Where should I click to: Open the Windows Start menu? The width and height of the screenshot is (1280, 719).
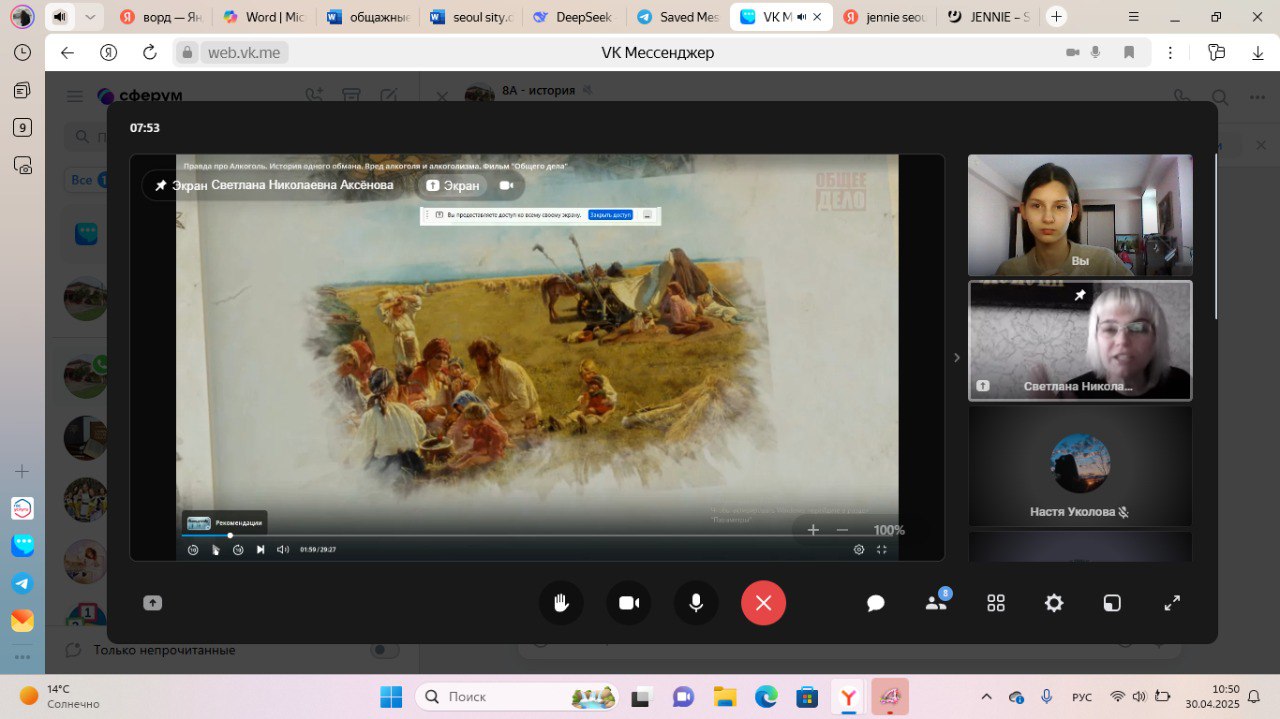point(391,697)
